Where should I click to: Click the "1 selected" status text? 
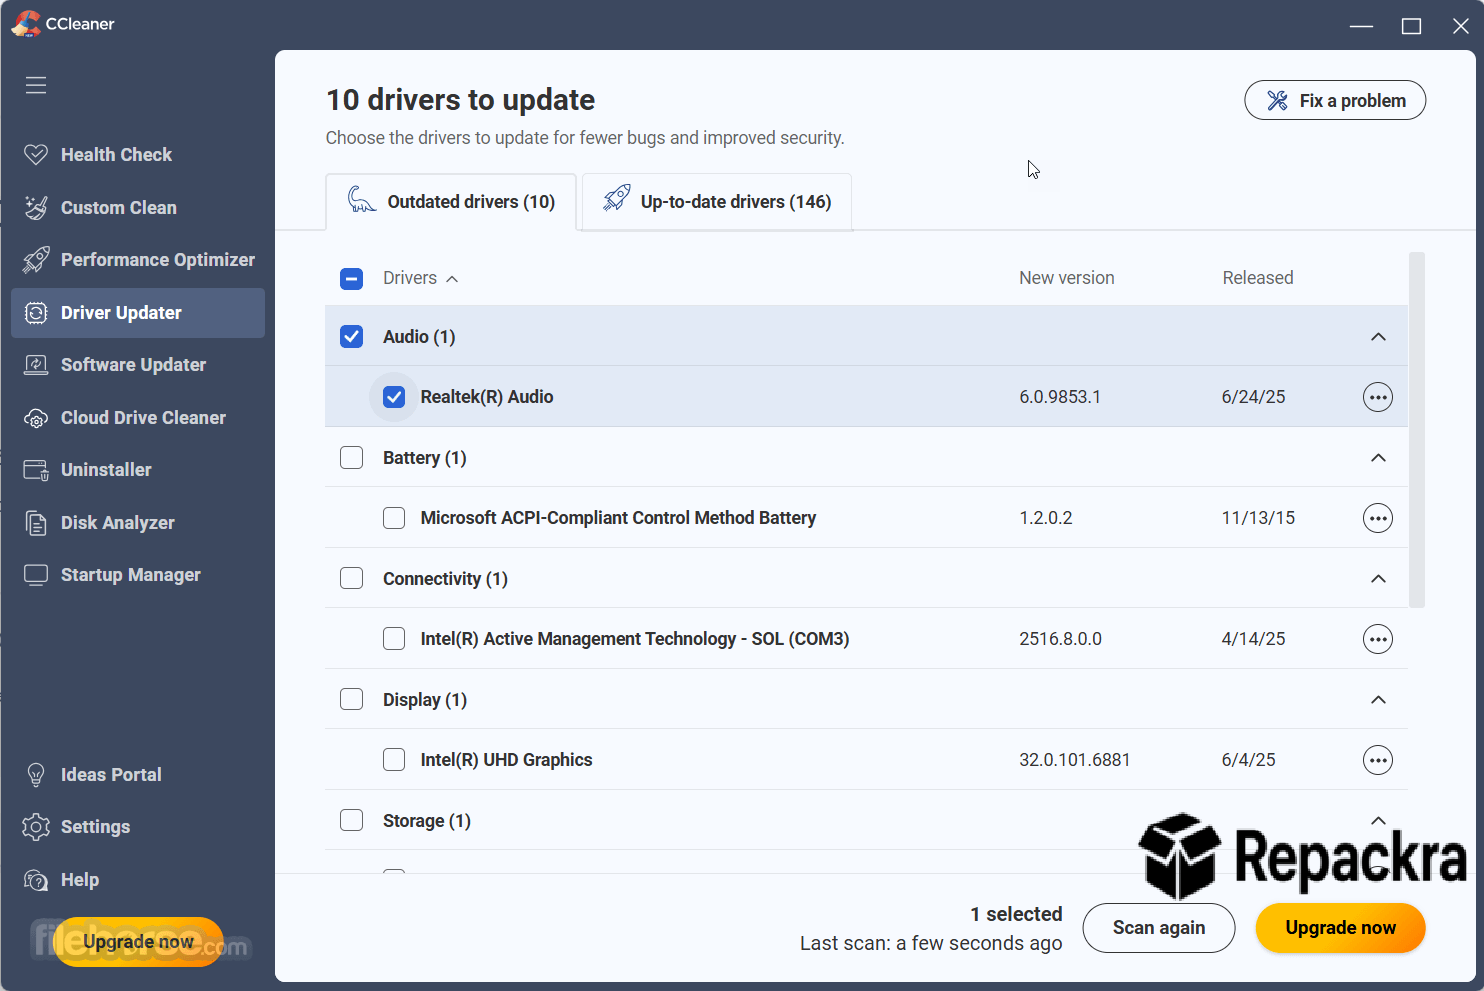1016,914
